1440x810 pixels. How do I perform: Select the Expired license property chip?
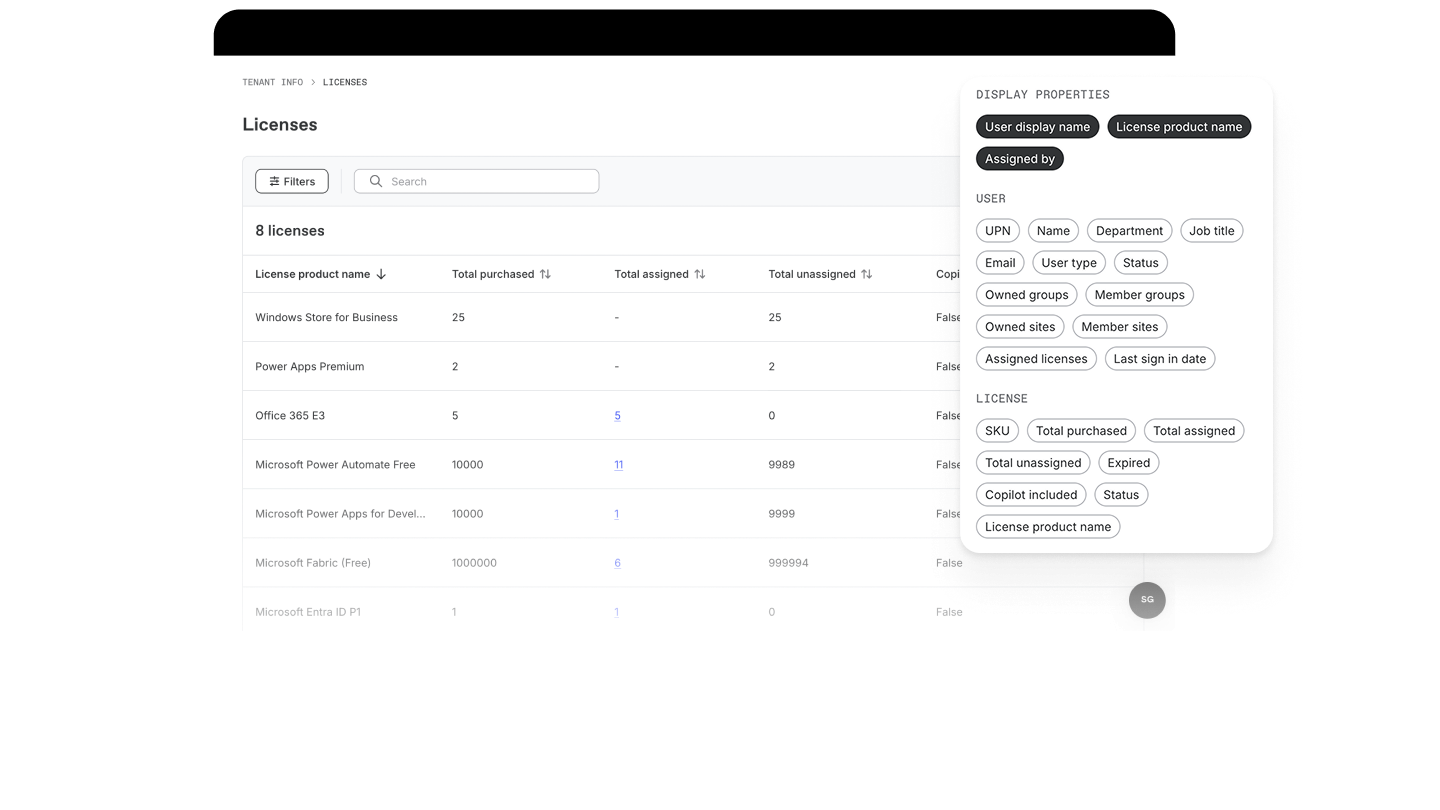[x=1128, y=463]
